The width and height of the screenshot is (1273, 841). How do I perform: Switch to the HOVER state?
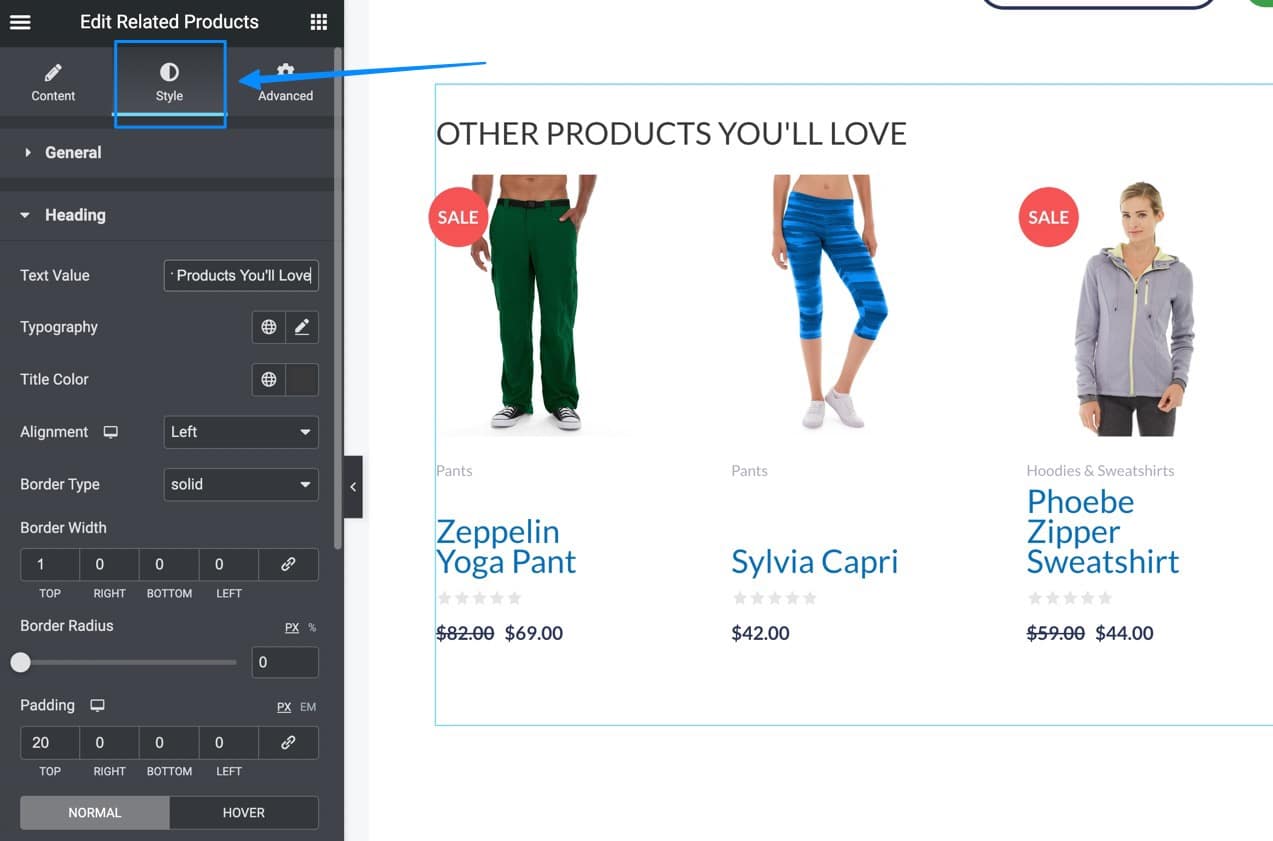pos(244,812)
